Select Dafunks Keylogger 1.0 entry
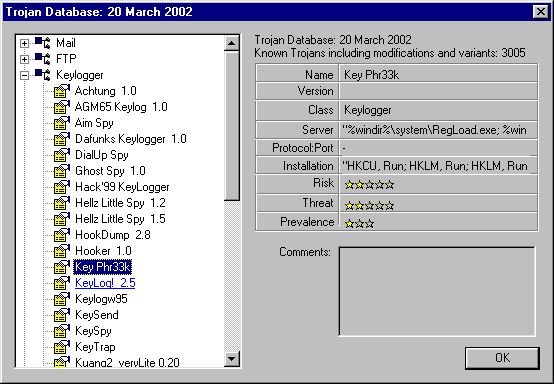Viewport: 554px width, 384px height. (x=131, y=139)
